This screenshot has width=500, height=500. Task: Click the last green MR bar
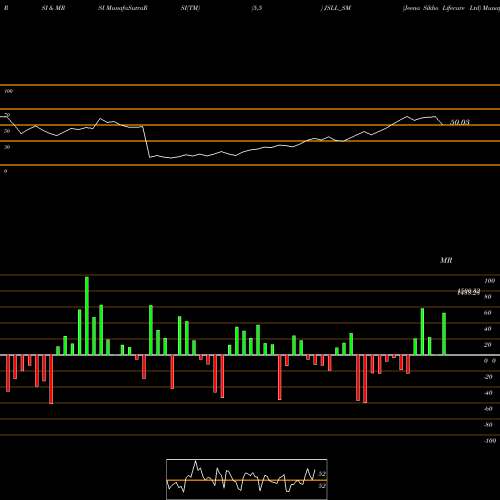(x=444, y=334)
